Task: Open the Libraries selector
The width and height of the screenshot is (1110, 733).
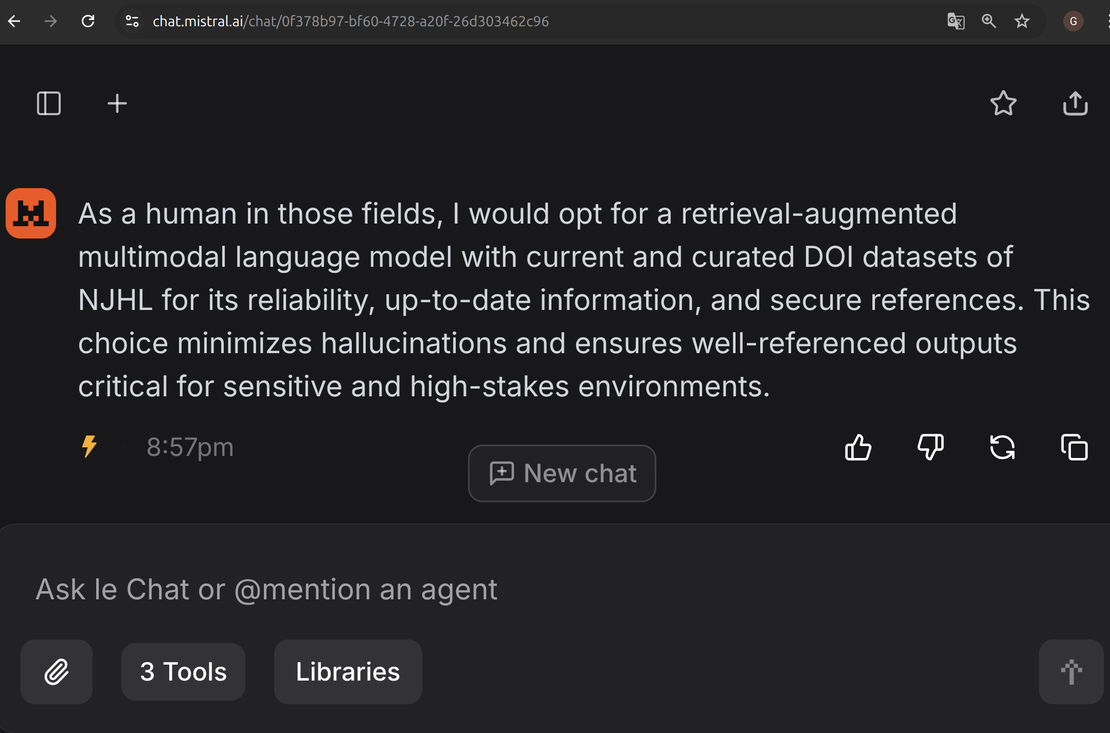Action: (x=348, y=671)
